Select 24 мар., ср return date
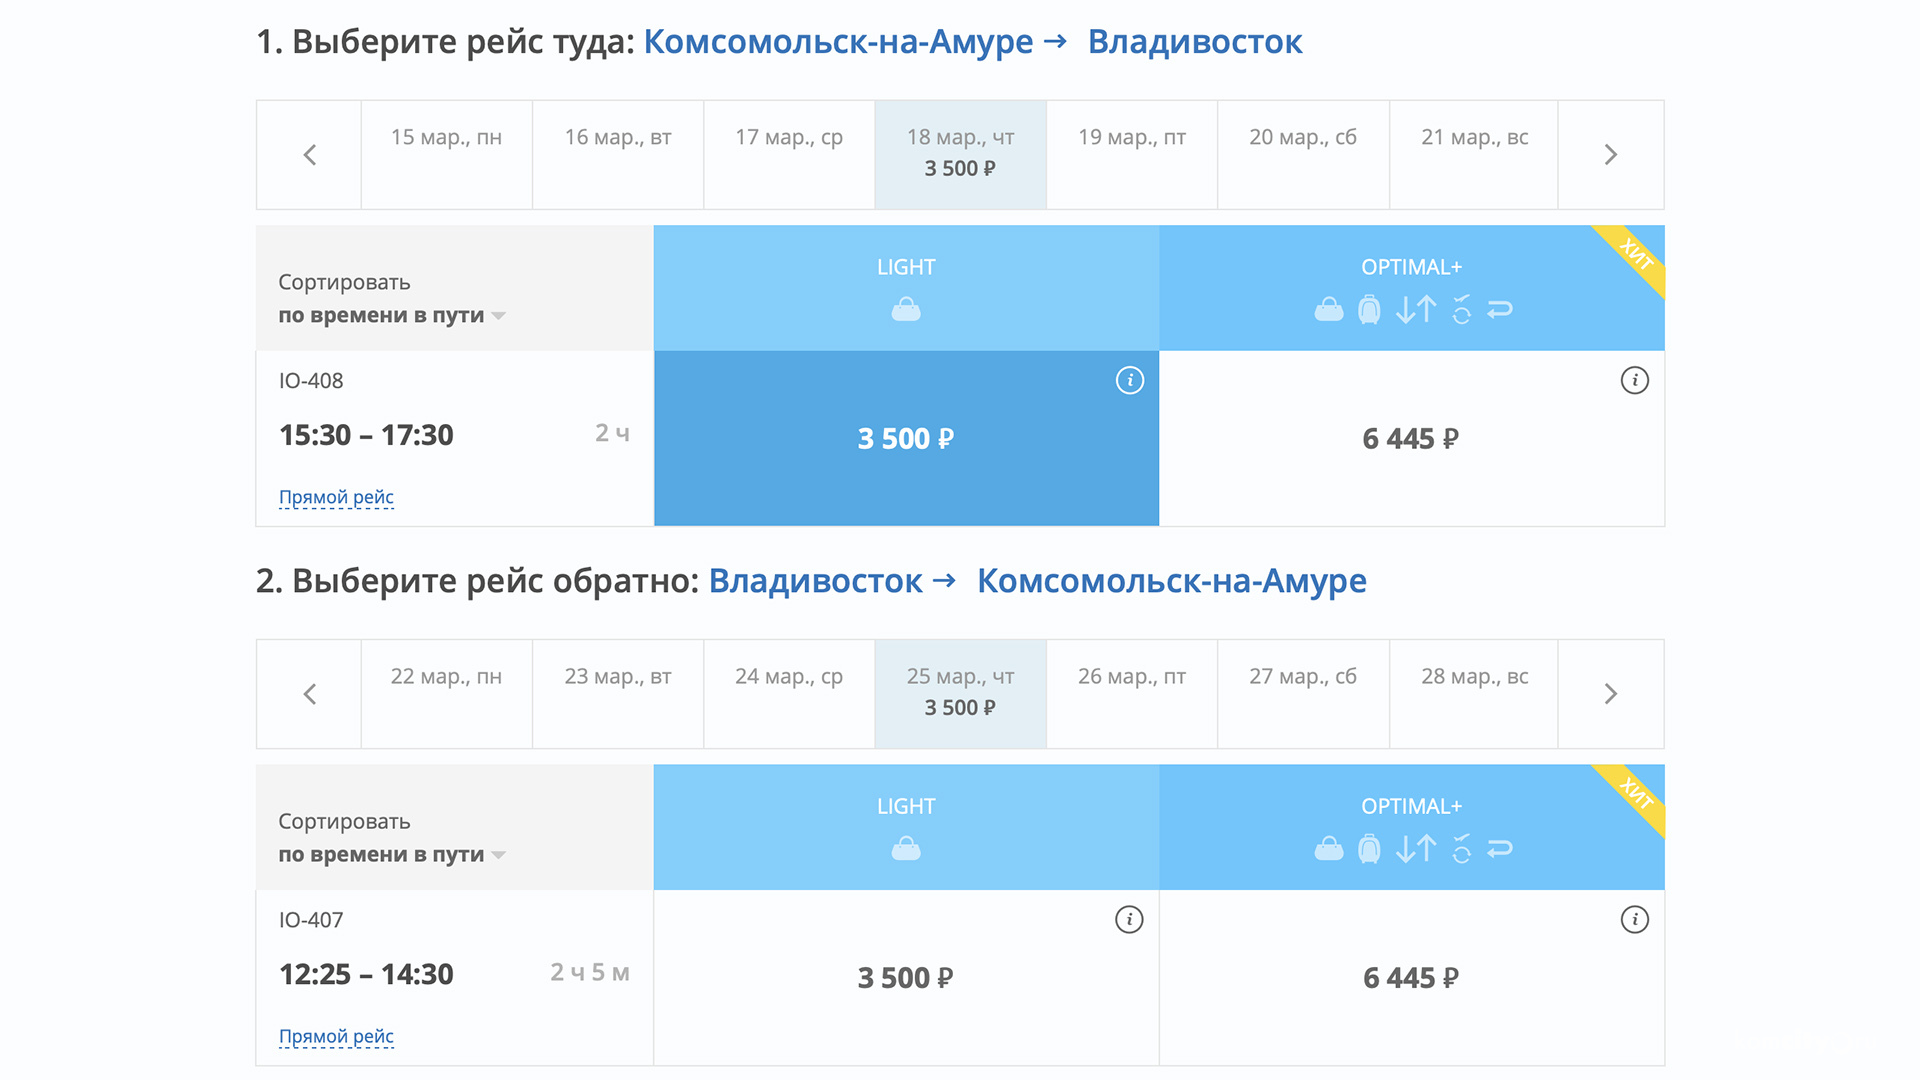This screenshot has width=1920, height=1080. [x=789, y=694]
